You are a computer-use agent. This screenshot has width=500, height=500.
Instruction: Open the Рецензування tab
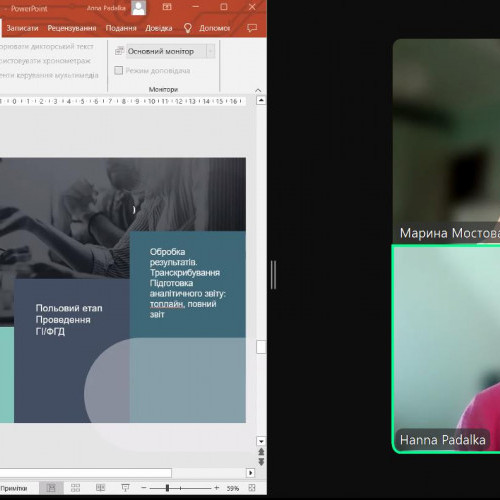(x=72, y=28)
